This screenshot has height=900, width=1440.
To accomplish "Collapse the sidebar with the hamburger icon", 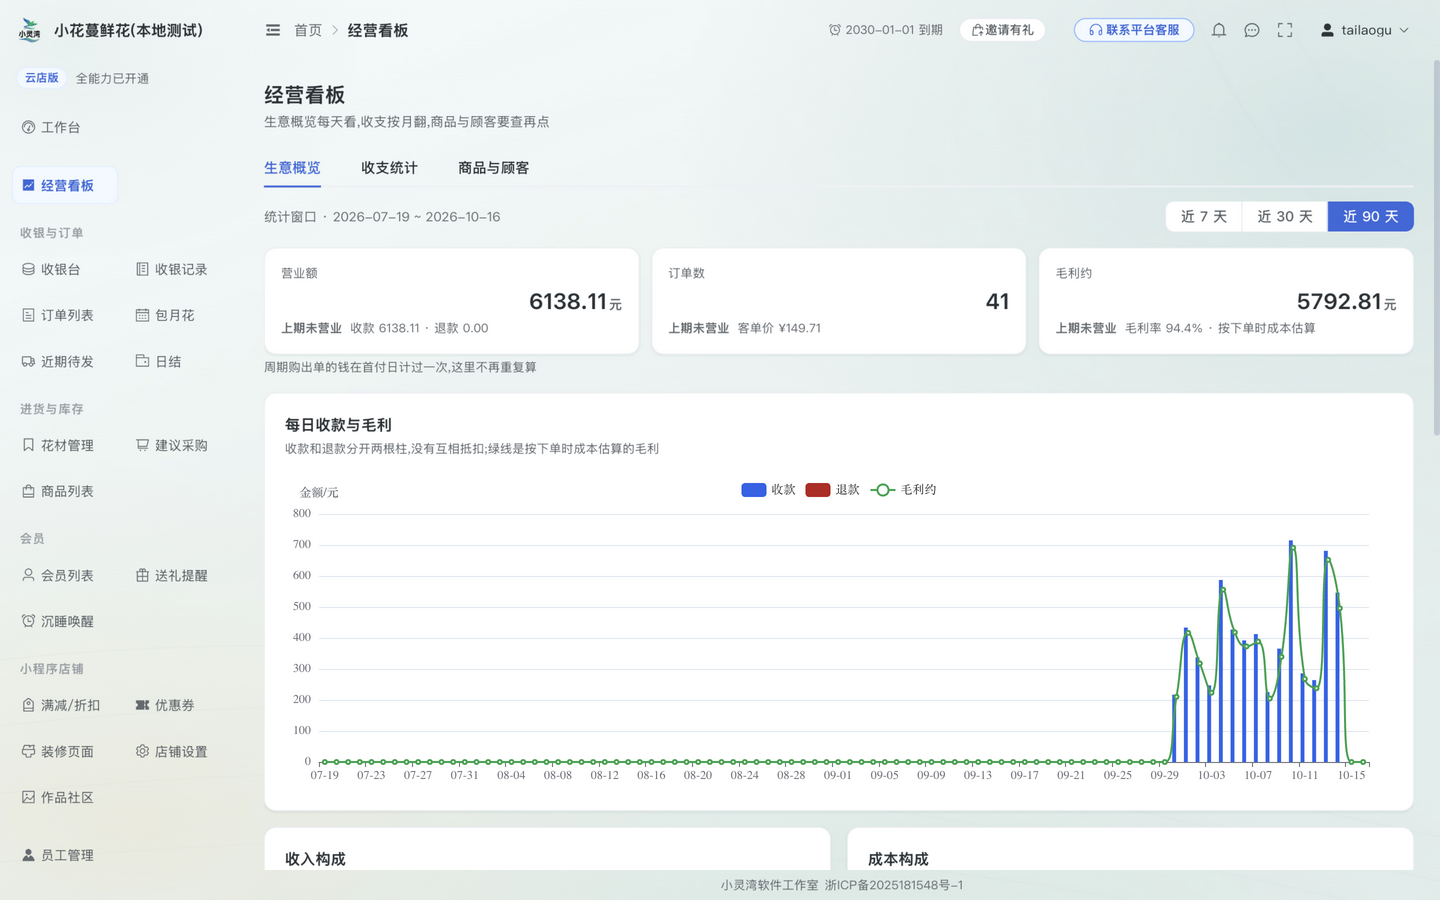I will [x=273, y=30].
